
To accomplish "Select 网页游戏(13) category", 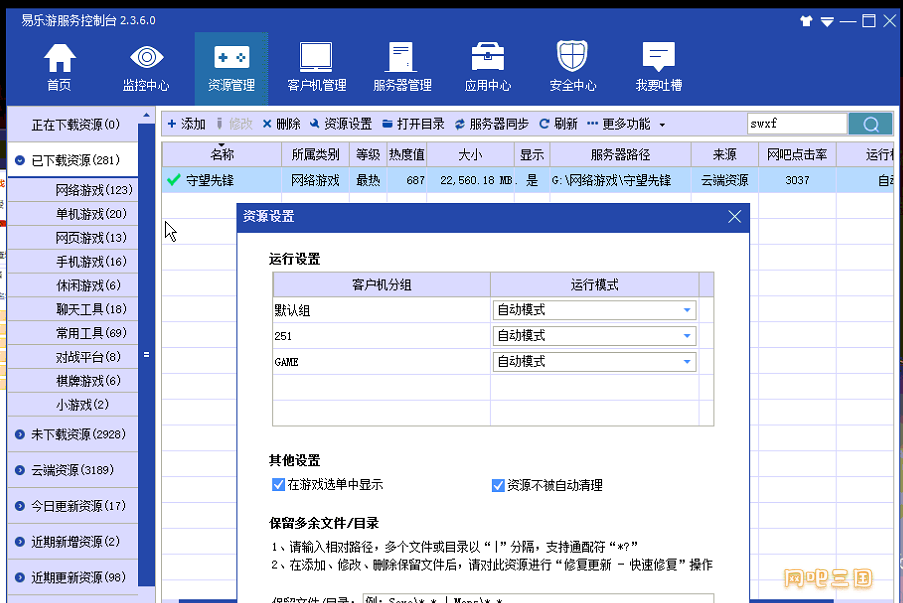I will pos(73,238).
